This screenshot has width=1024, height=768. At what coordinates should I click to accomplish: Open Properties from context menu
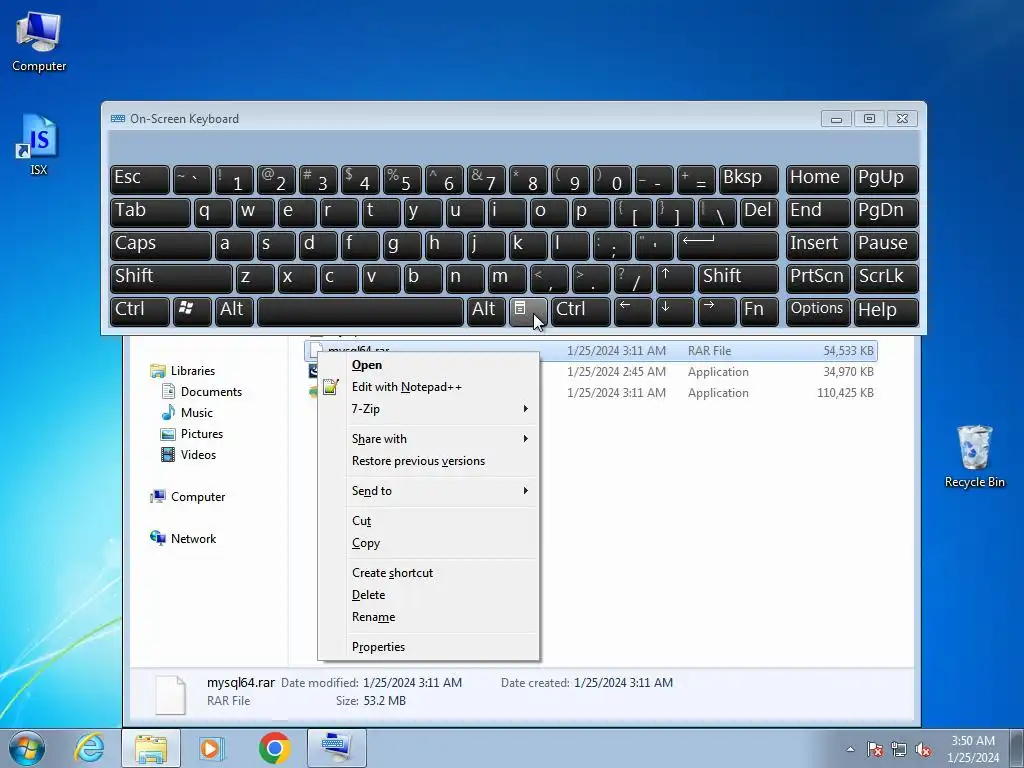[x=440, y=647]
